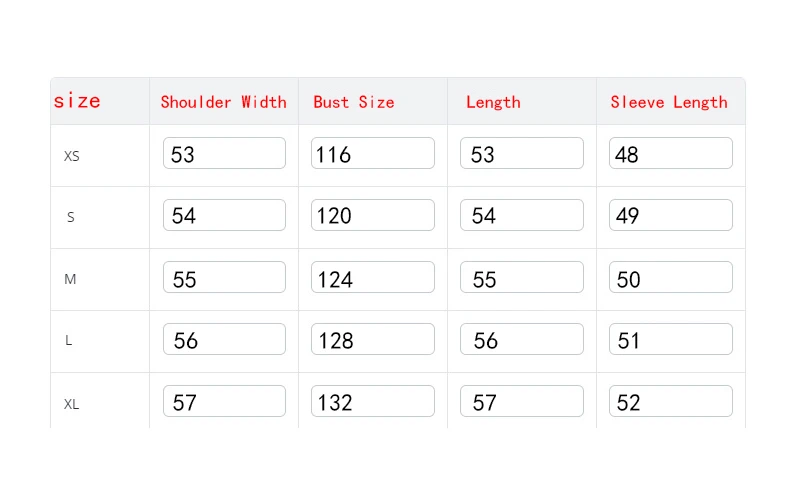Click the XL Bust Size field showing 132

pos(373,402)
